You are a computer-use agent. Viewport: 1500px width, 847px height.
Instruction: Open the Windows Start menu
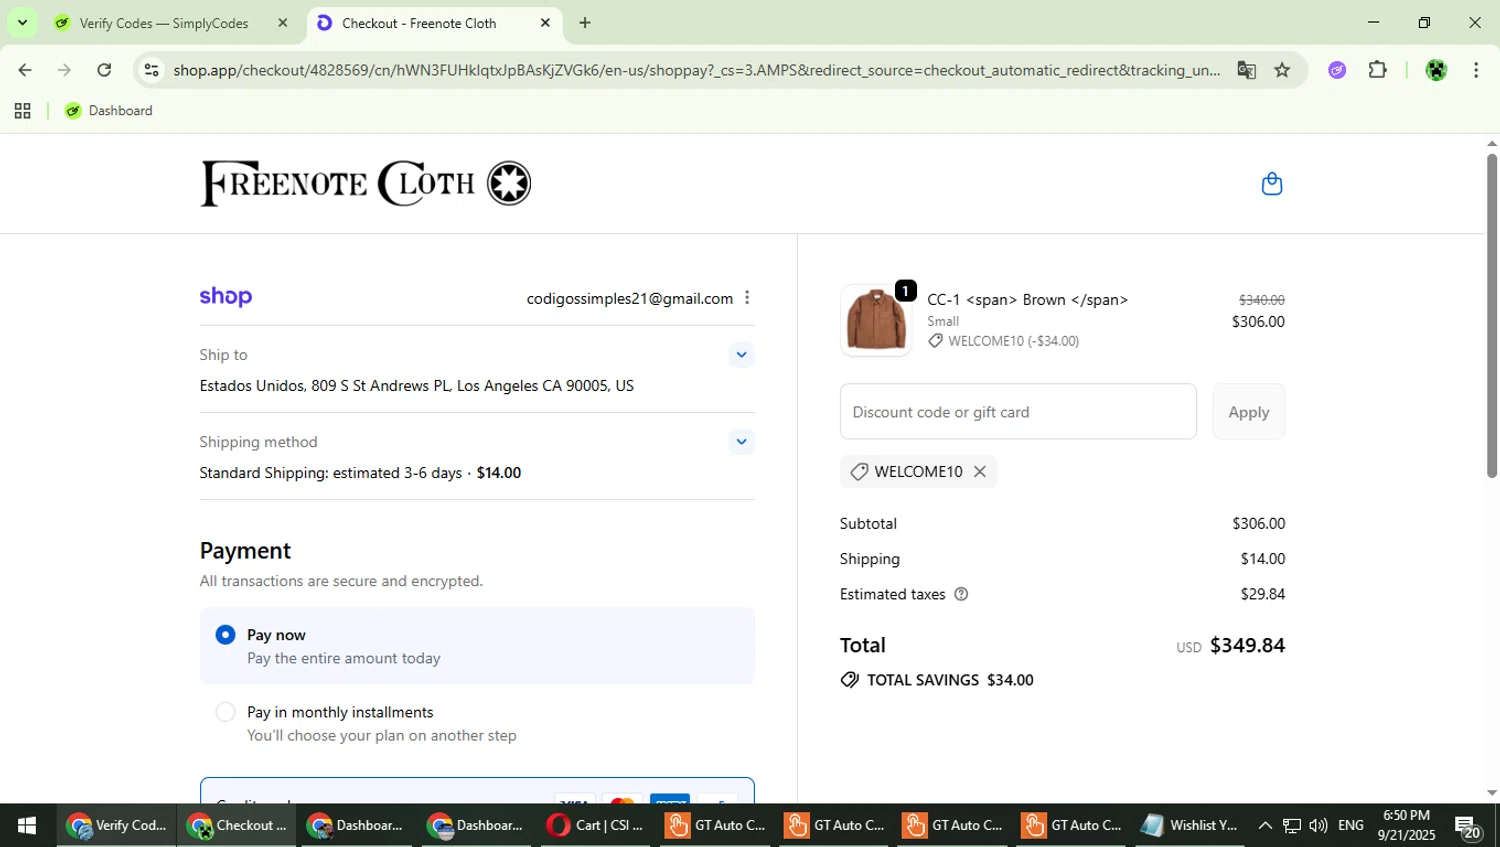27,825
